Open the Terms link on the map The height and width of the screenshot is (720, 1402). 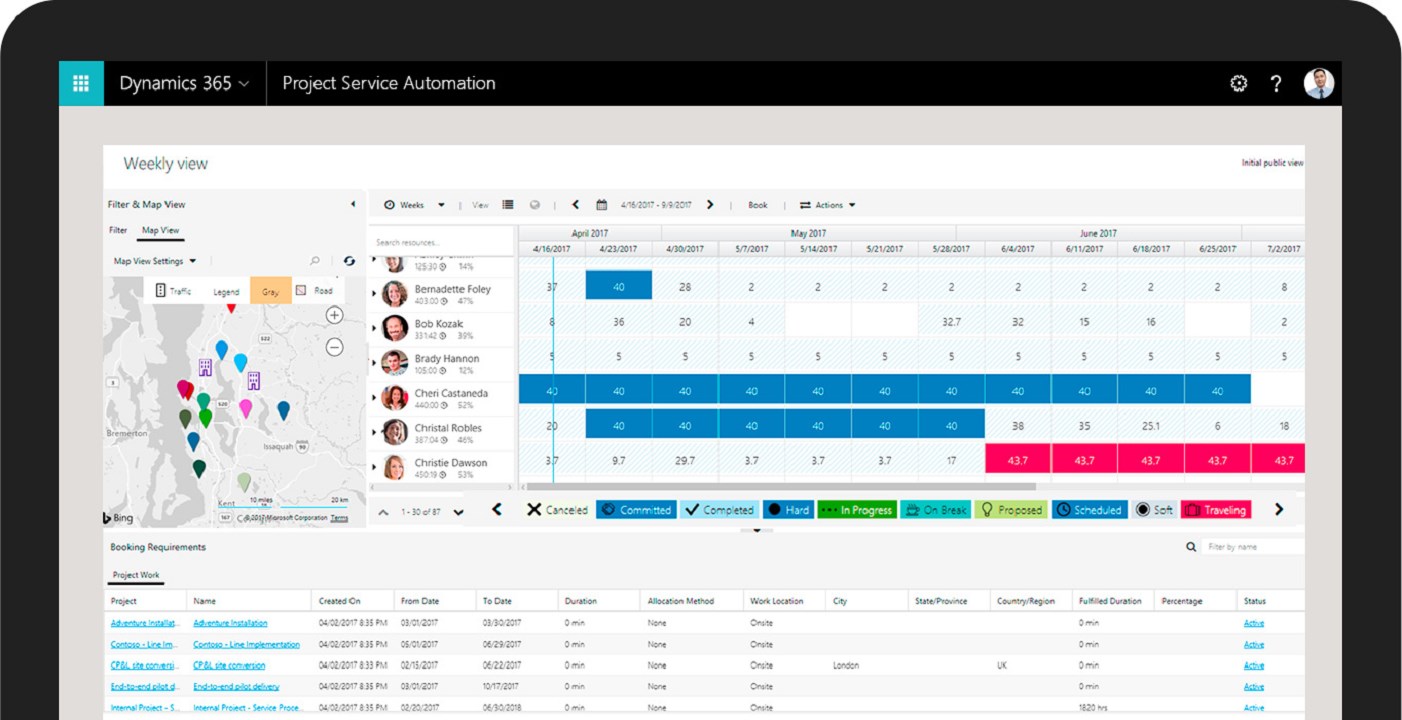pyautogui.click(x=339, y=518)
